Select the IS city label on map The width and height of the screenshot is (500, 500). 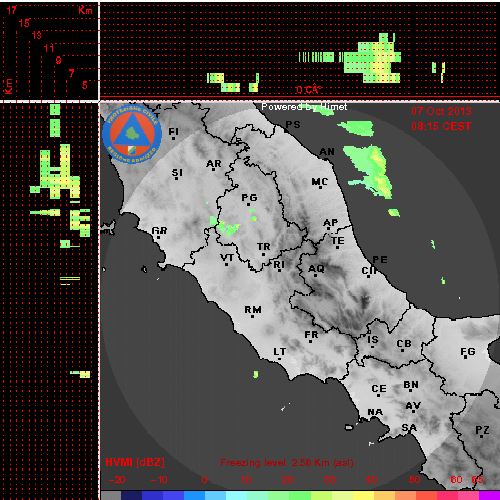[373, 340]
